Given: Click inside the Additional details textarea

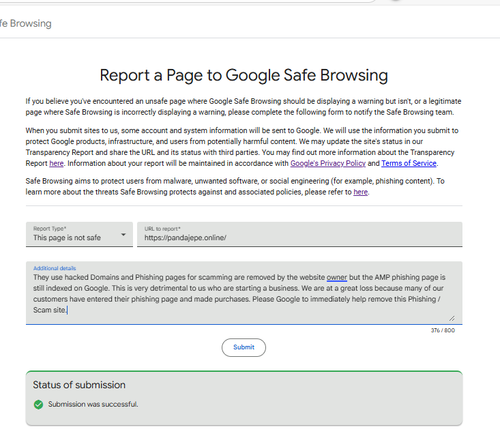Looking at the screenshot, I should click(x=244, y=293).
